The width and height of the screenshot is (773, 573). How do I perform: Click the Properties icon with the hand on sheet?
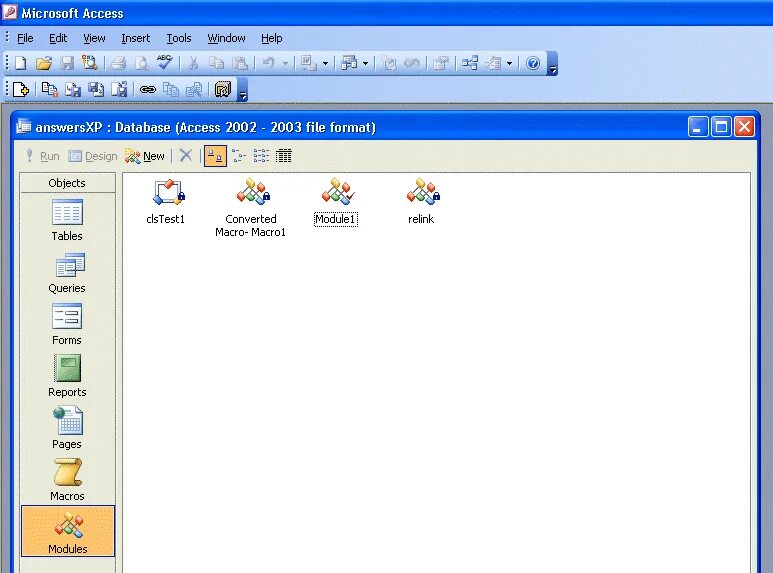[440, 63]
